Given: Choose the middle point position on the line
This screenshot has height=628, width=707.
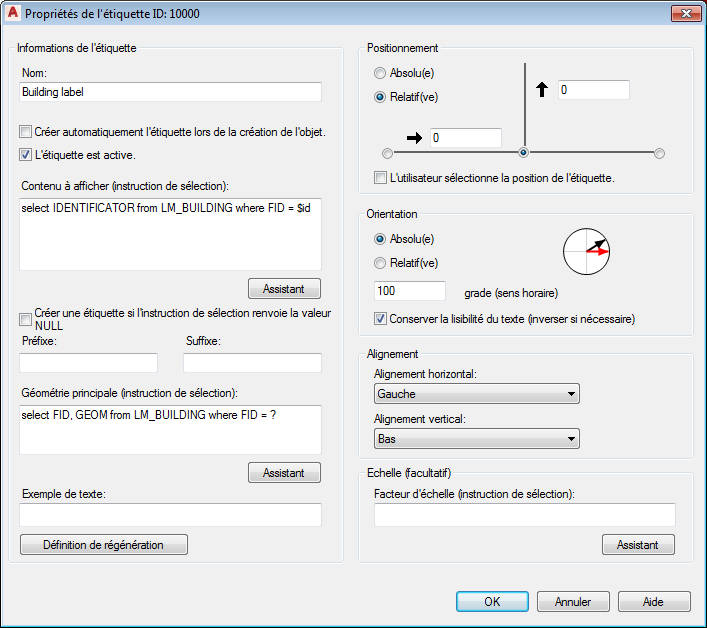Looking at the screenshot, I should tap(523, 152).
